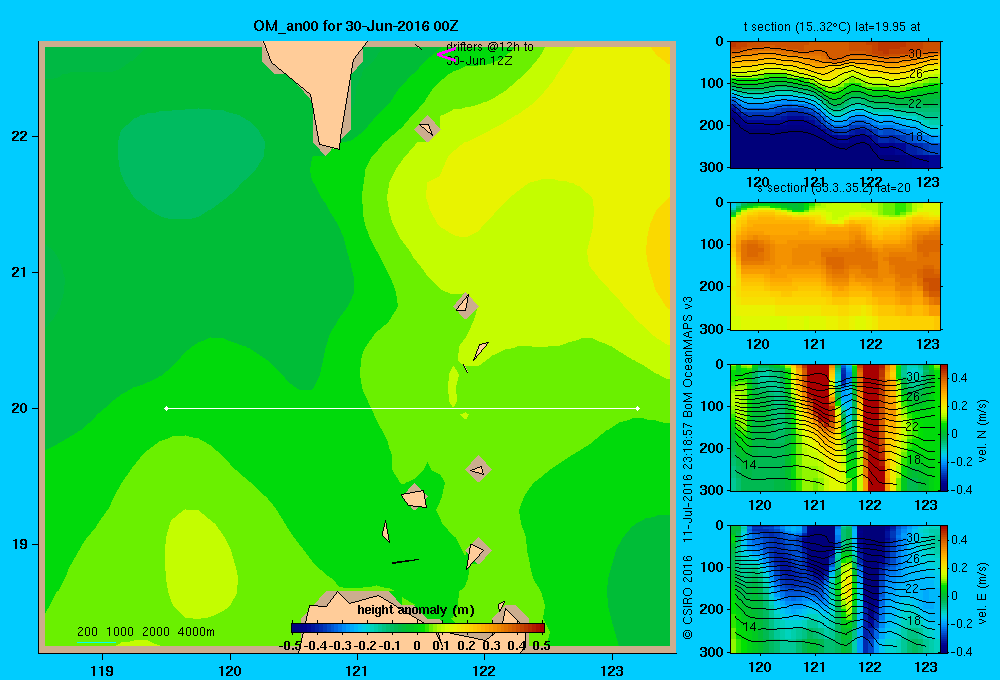Click the 0.5 label at the height scale's right end
The height and width of the screenshot is (680, 1000).
(x=541, y=646)
